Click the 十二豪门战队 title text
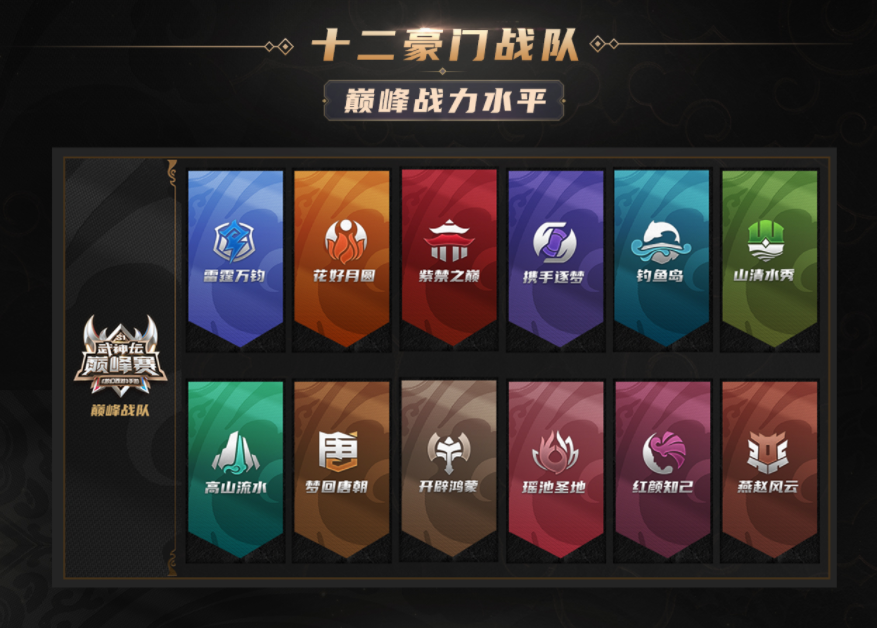This screenshot has height=628, width=877. 444,45
